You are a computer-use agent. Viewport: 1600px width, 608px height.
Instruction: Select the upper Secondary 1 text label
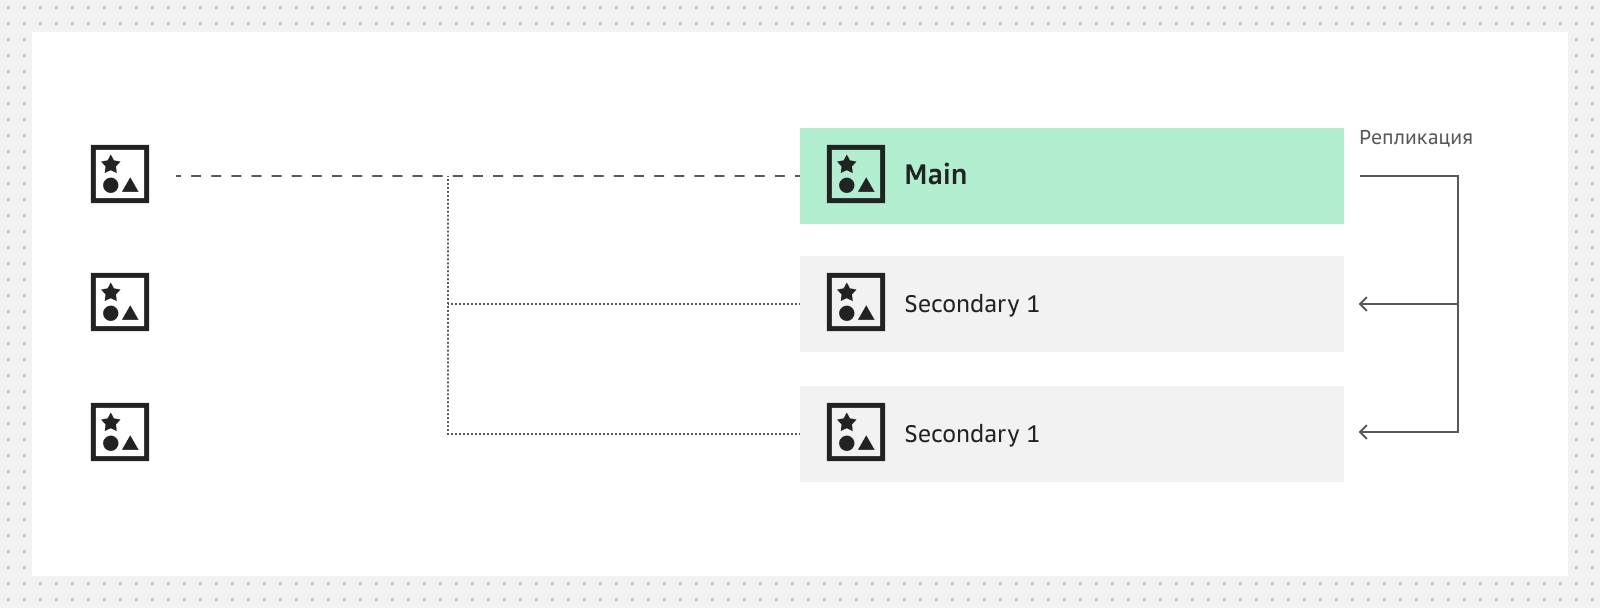pyautogui.click(x=971, y=304)
